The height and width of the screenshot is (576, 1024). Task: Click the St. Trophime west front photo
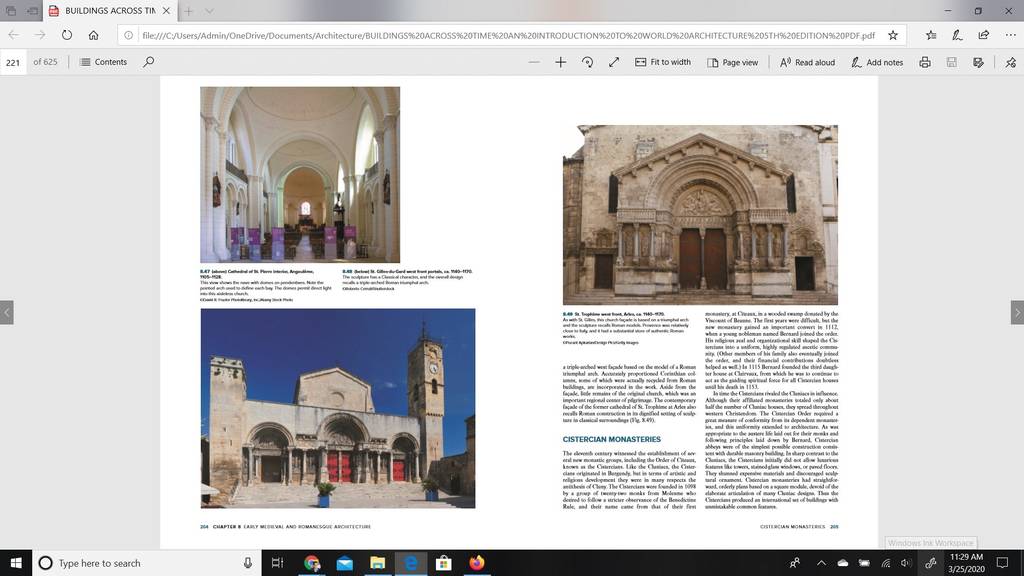pyautogui.click(x=700, y=215)
